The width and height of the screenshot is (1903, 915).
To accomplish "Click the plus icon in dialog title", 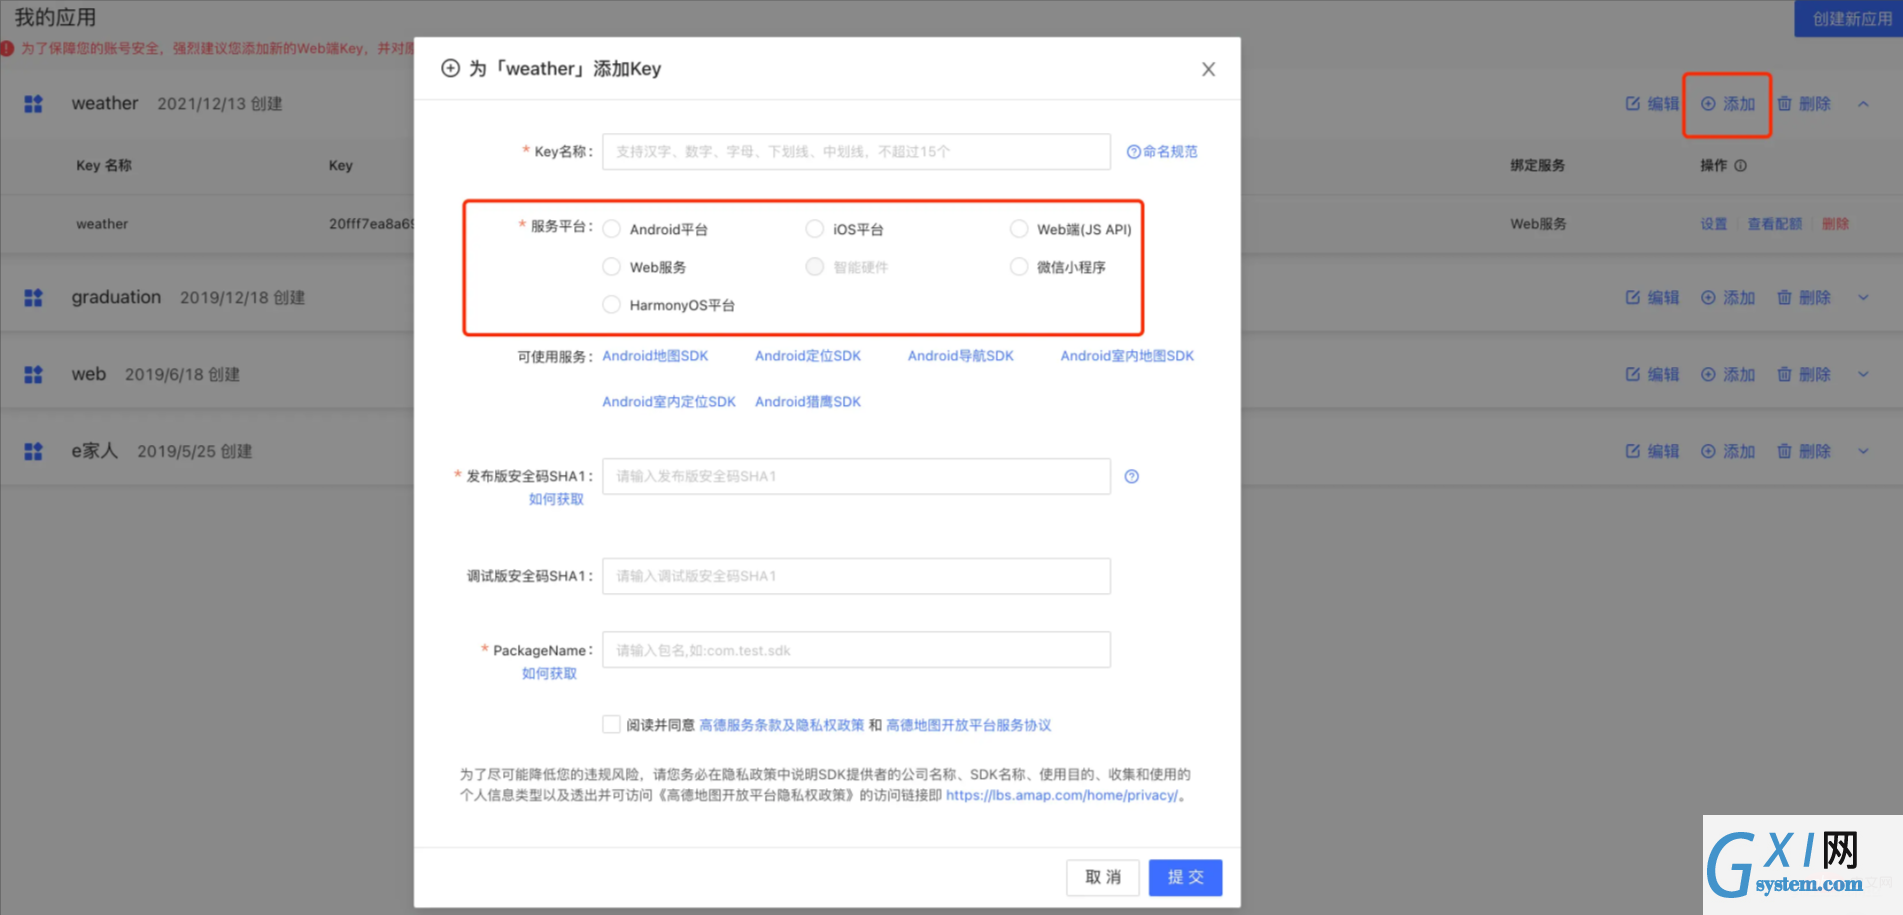I will coord(451,68).
